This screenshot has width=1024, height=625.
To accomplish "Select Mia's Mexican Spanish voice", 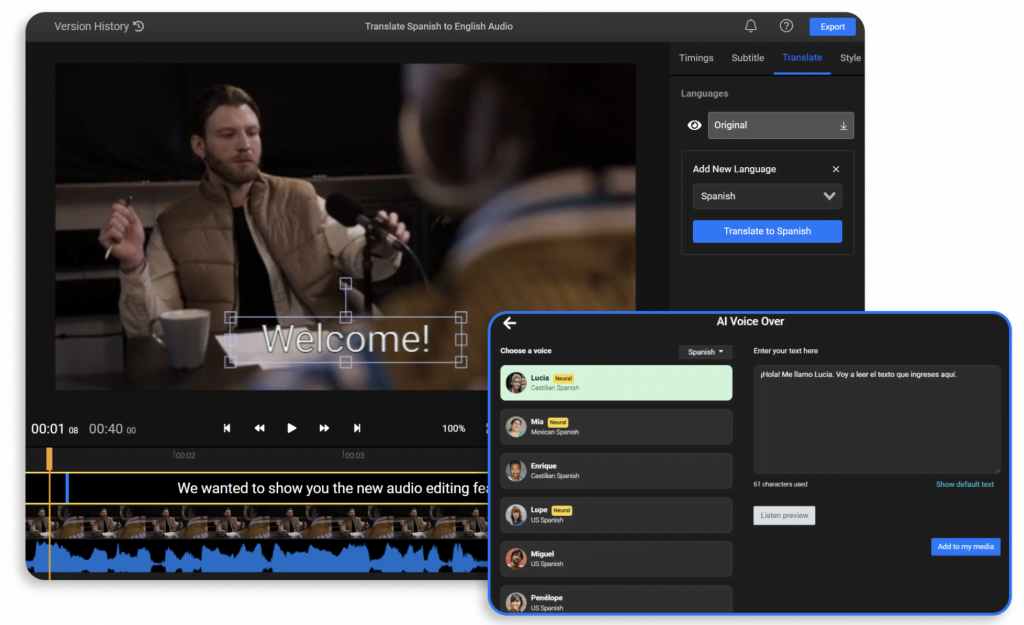I will click(616, 427).
